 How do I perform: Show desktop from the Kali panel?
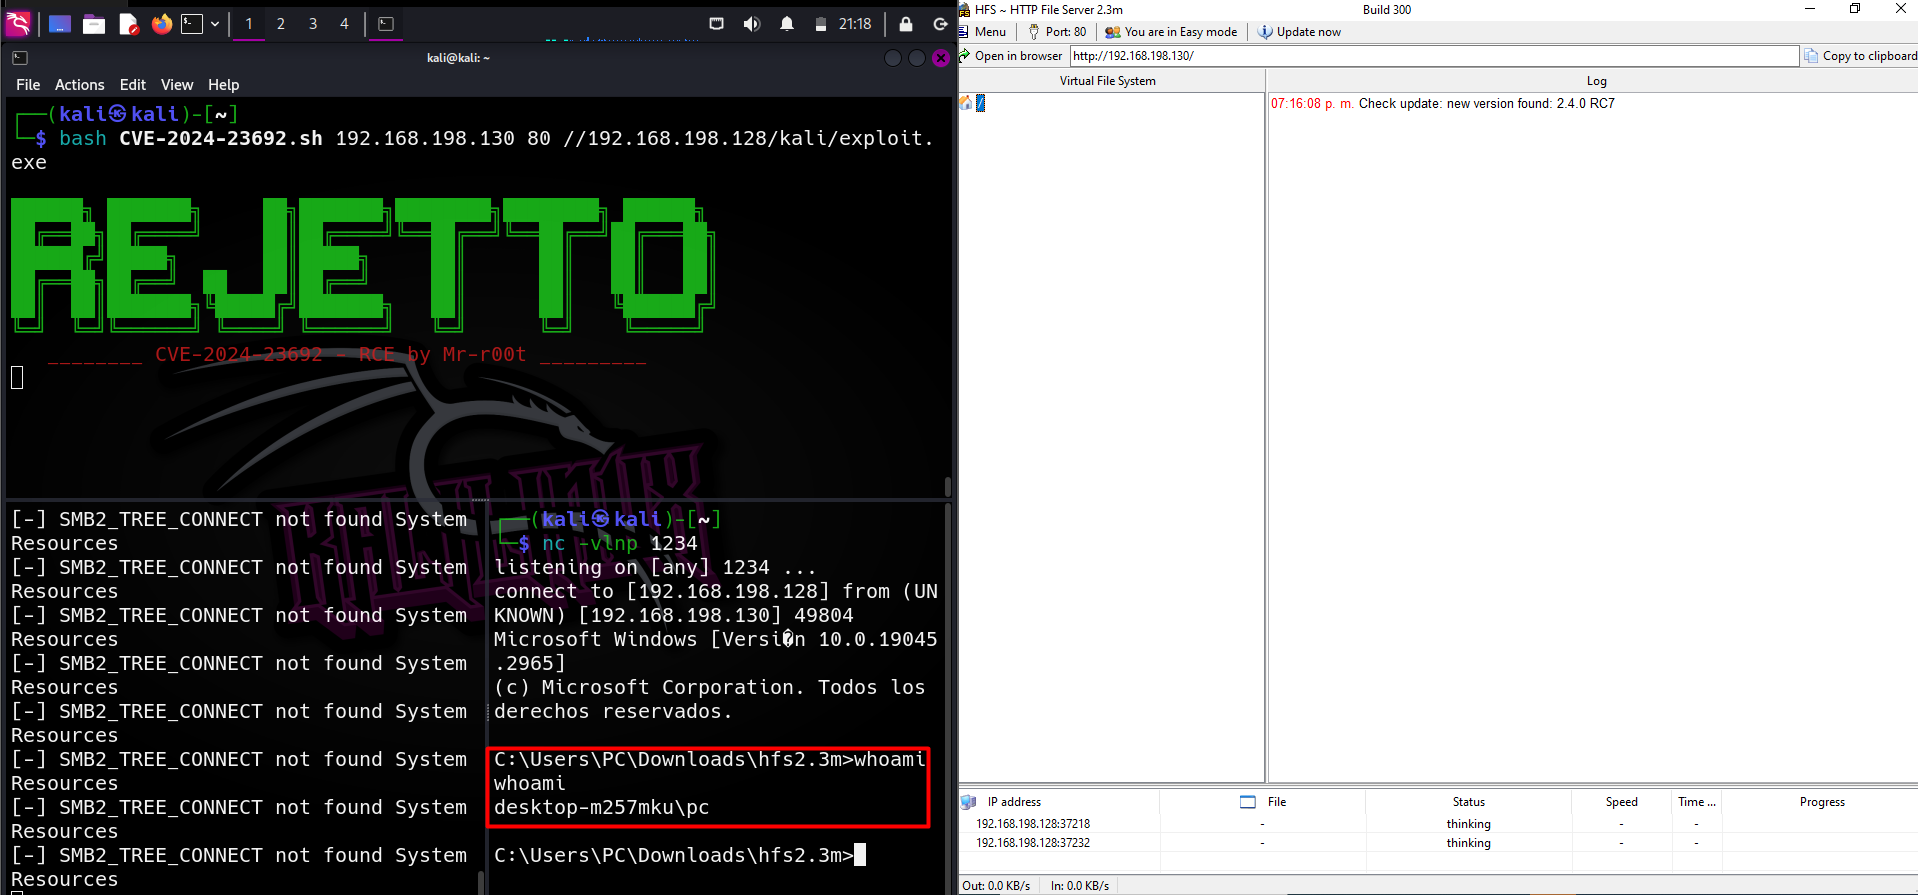tap(60, 24)
